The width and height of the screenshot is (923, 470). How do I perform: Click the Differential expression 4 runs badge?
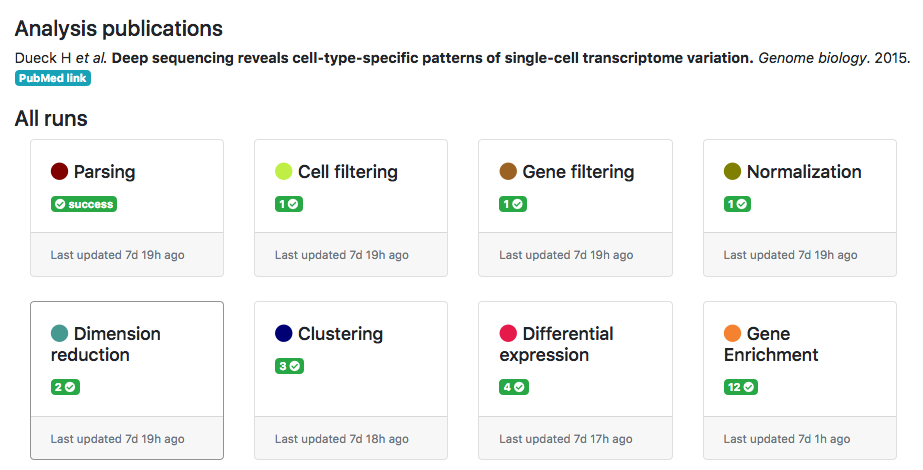tap(514, 387)
